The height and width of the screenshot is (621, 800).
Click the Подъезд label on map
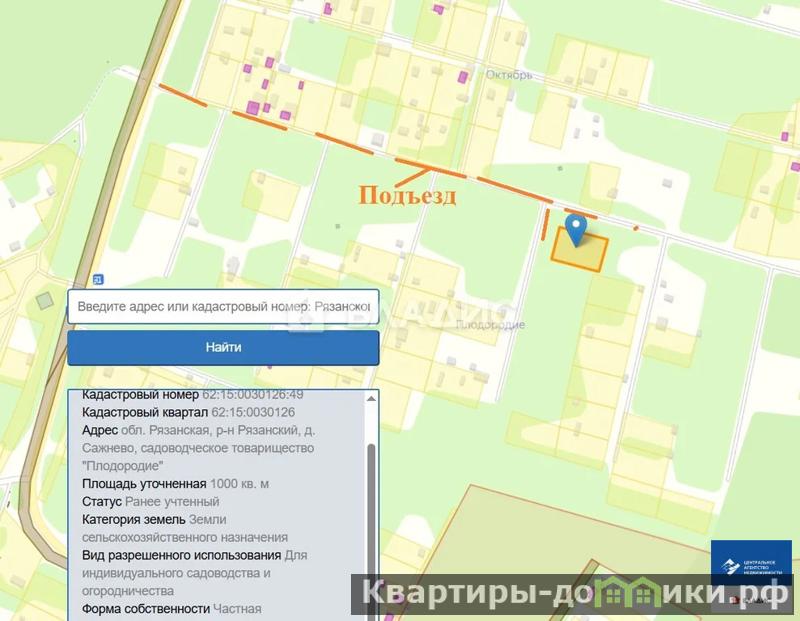click(x=407, y=196)
